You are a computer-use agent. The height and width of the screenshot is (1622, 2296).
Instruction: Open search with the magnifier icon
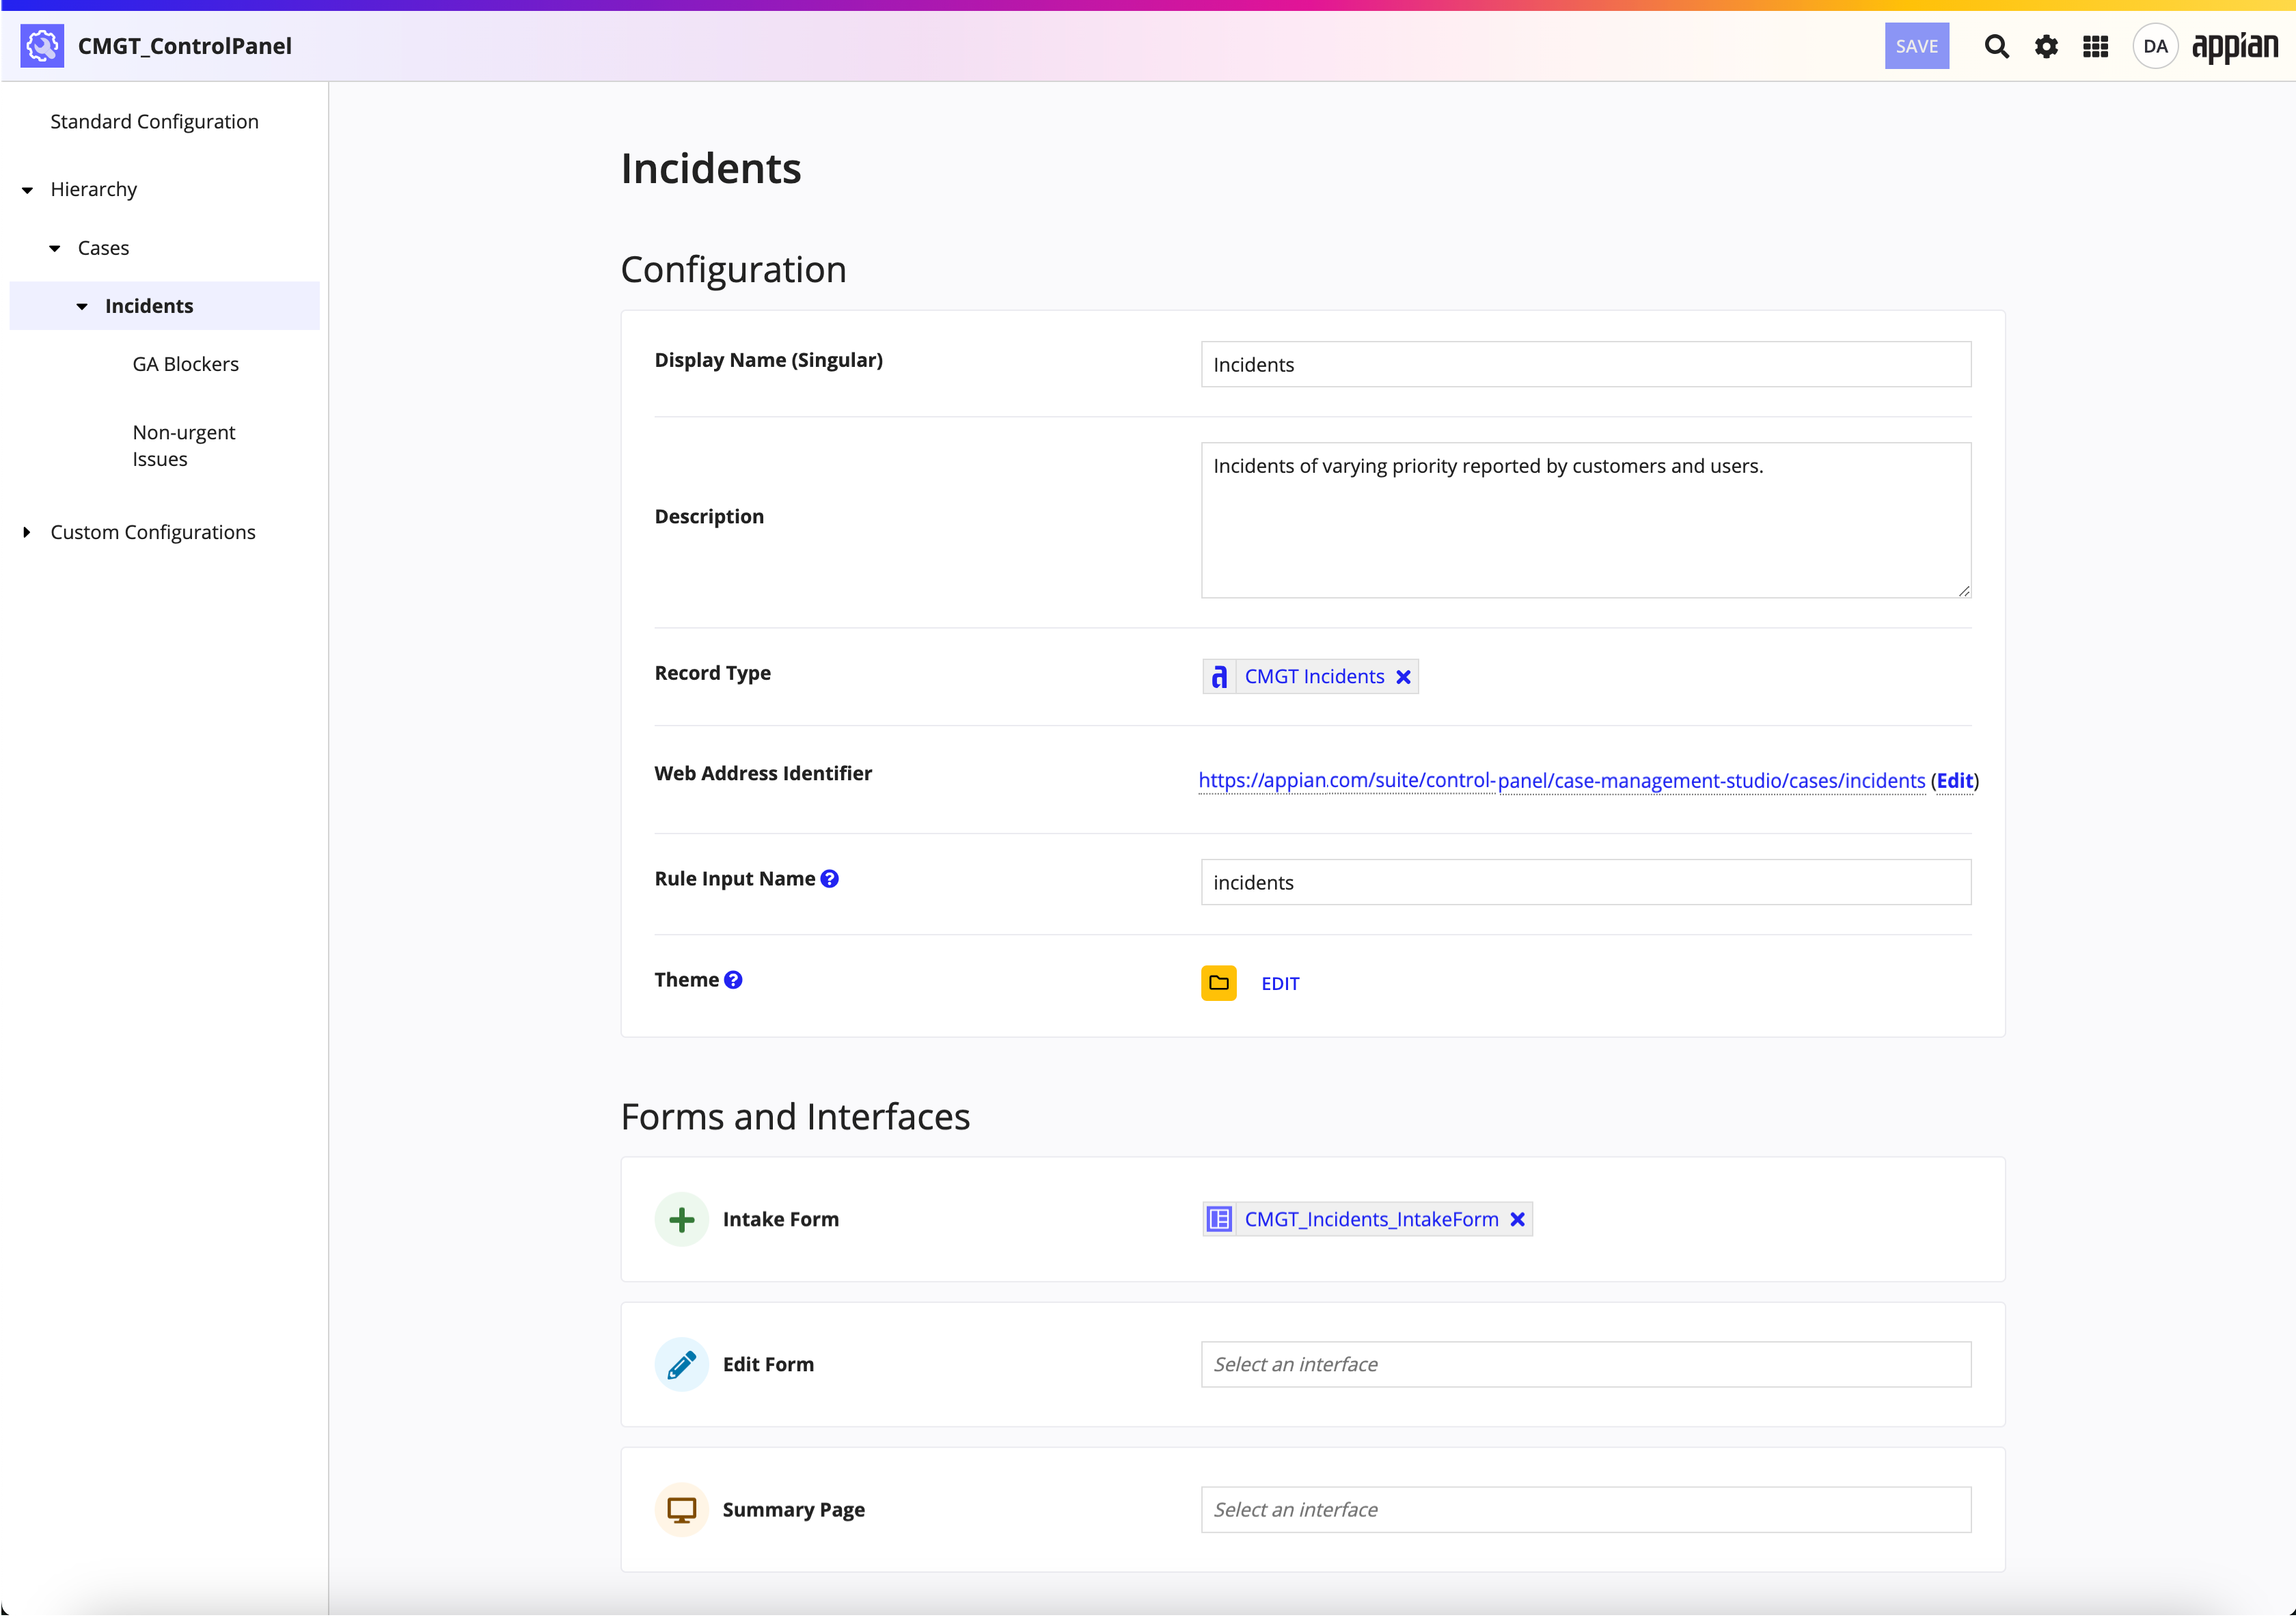coord(1996,46)
